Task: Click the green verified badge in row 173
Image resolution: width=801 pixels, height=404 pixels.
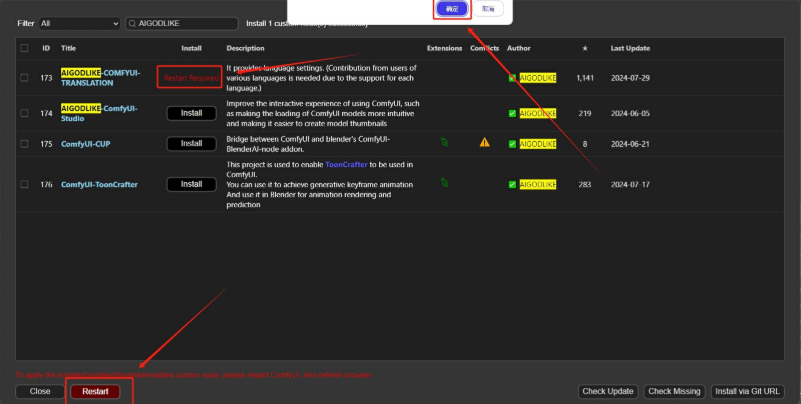Action: tap(513, 78)
